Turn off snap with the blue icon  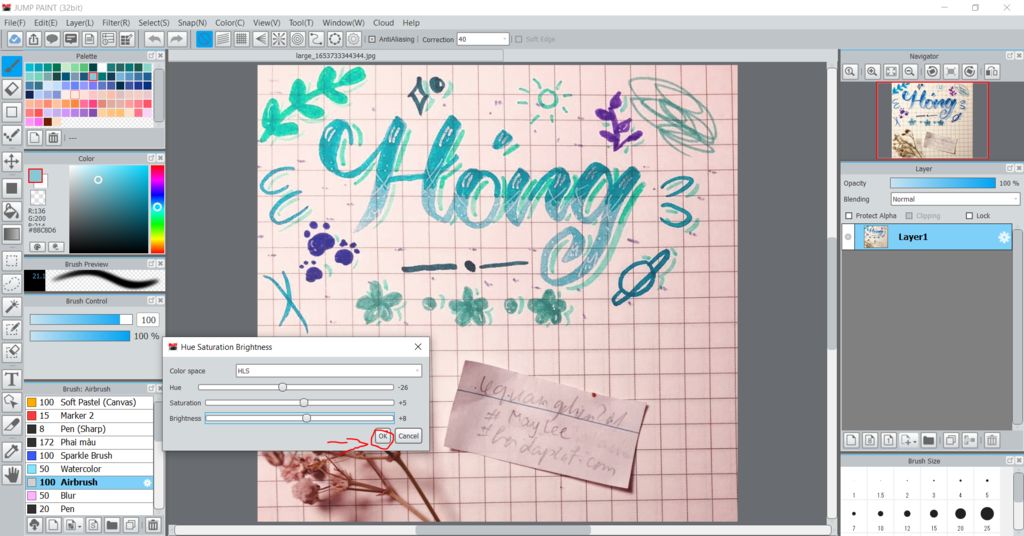[x=204, y=39]
